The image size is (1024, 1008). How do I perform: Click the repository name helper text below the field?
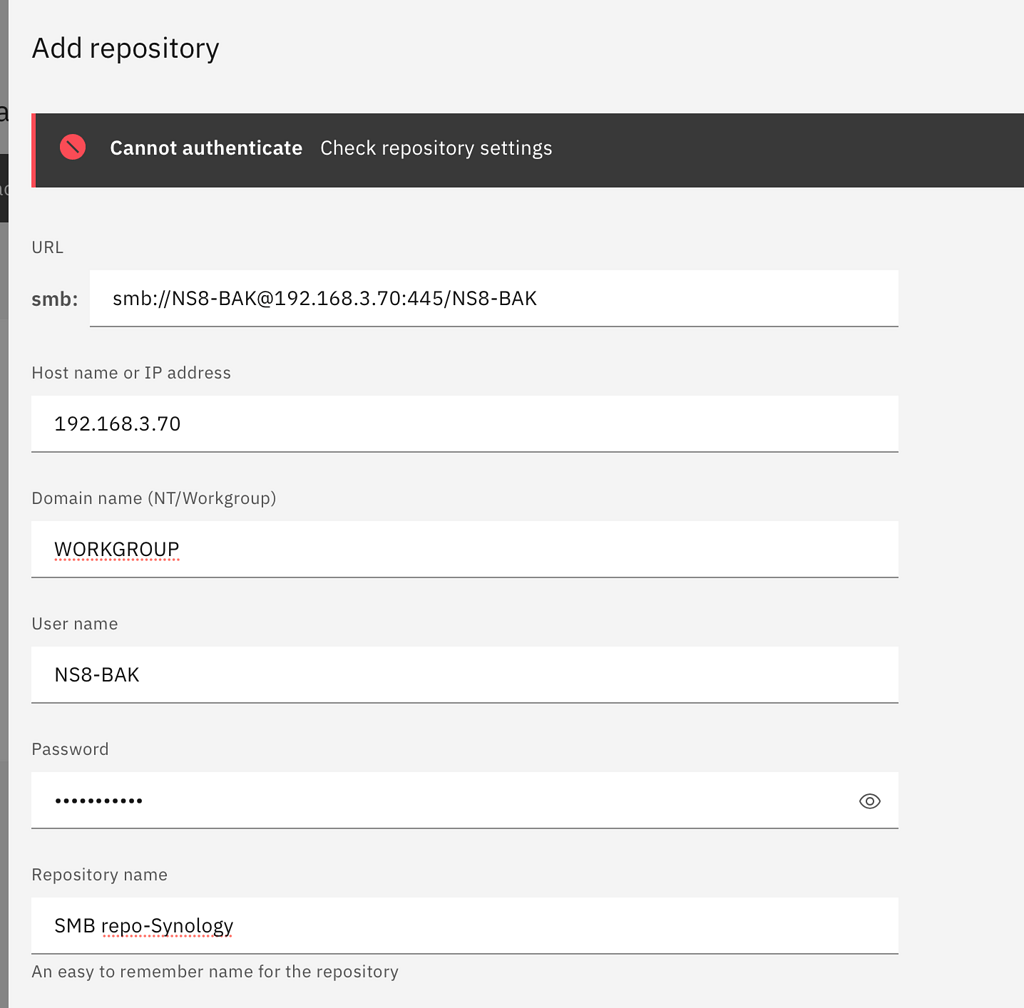click(x=214, y=971)
